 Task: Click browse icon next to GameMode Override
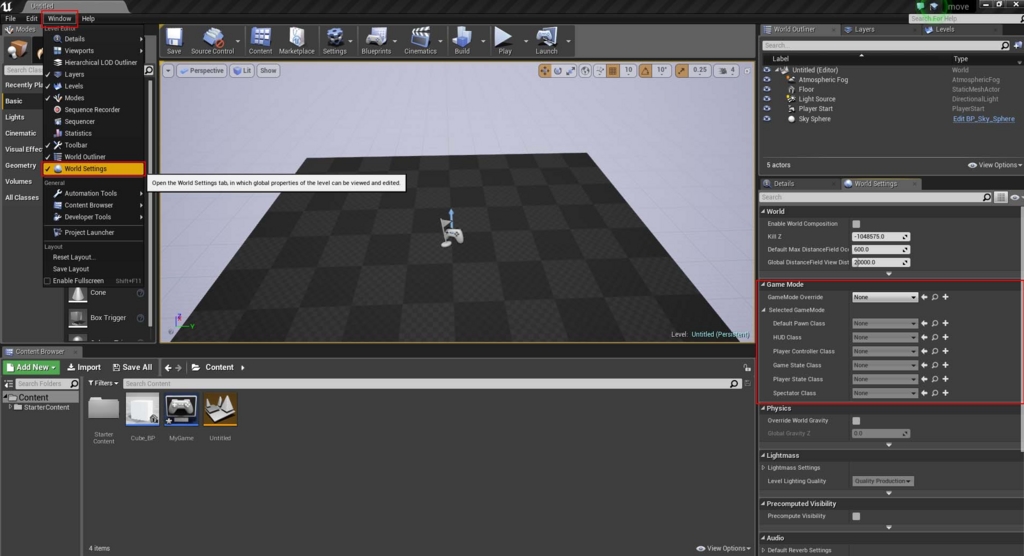(935, 297)
